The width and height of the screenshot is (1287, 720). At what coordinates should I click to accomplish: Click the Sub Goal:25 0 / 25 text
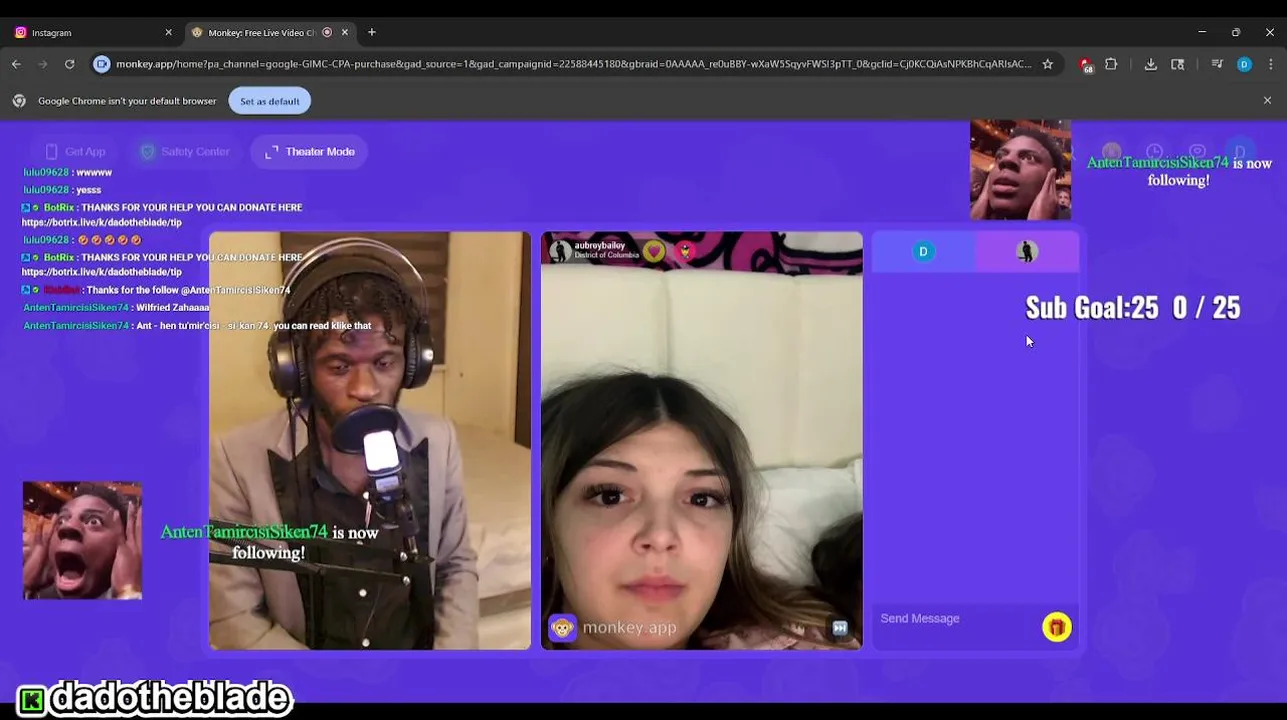pos(1133,307)
